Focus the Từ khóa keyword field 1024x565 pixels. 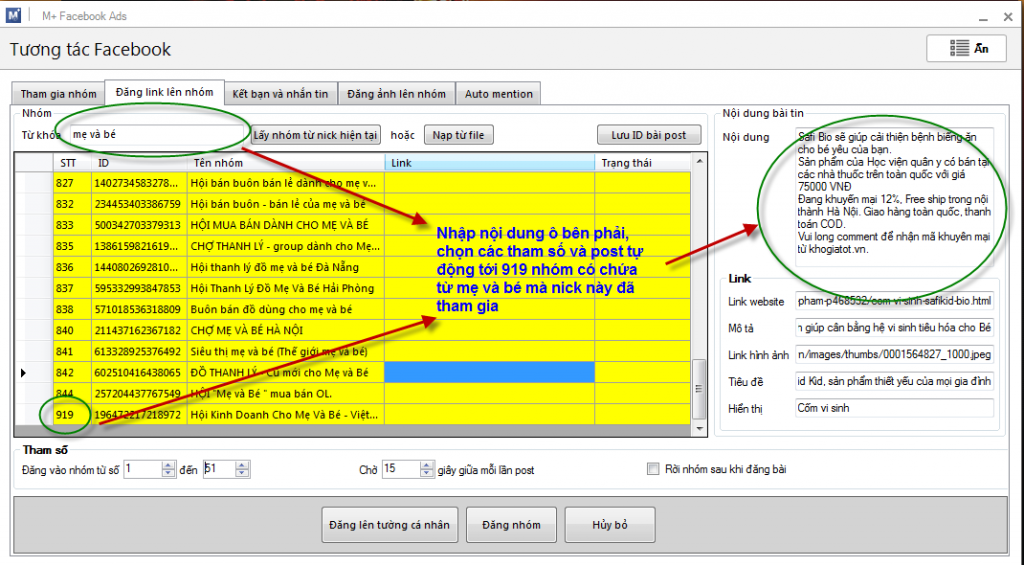pyautogui.click(x=157, y=135)
